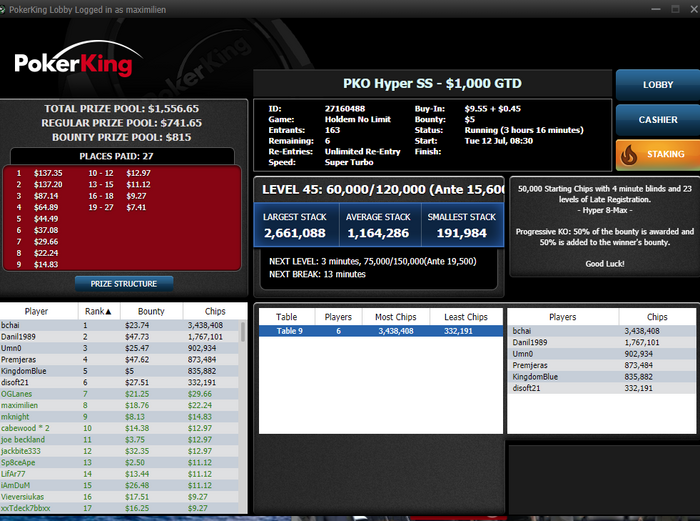This screenshot has width=700, height=521.
Task: Select eliminated player mknight
Action: pos(120,417)
